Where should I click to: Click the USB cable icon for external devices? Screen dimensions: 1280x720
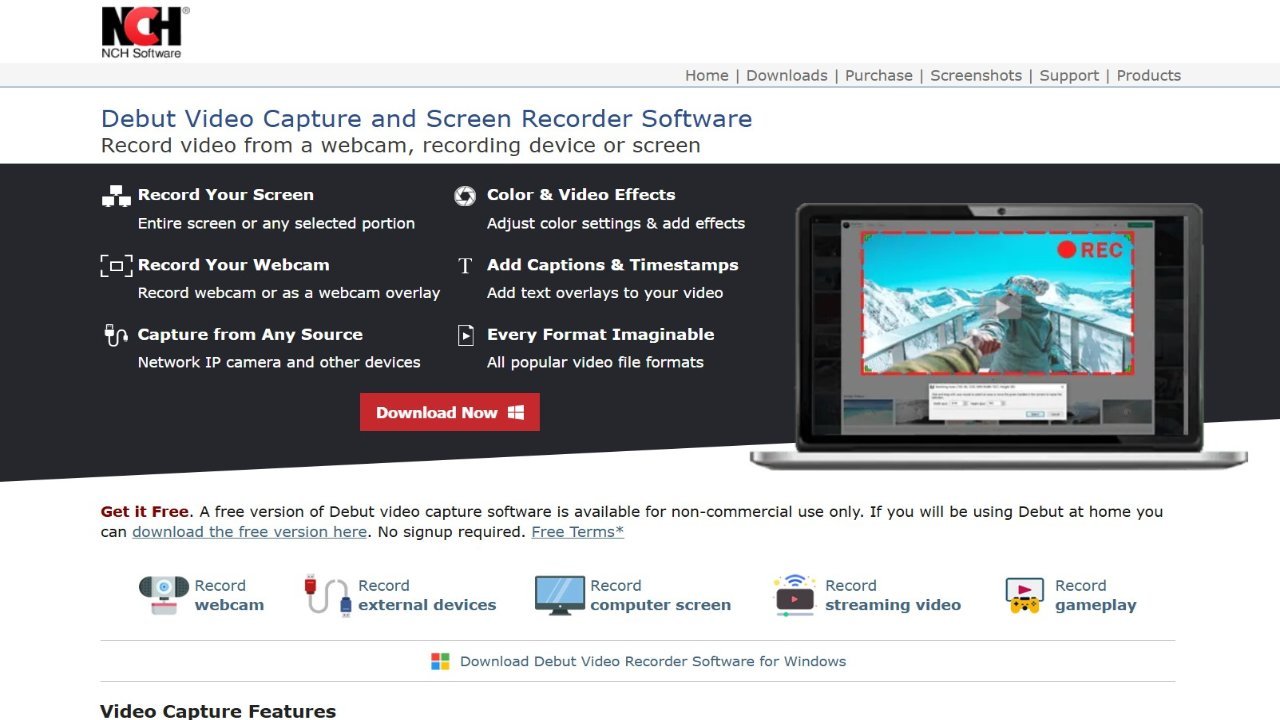[x=328, y=595]
